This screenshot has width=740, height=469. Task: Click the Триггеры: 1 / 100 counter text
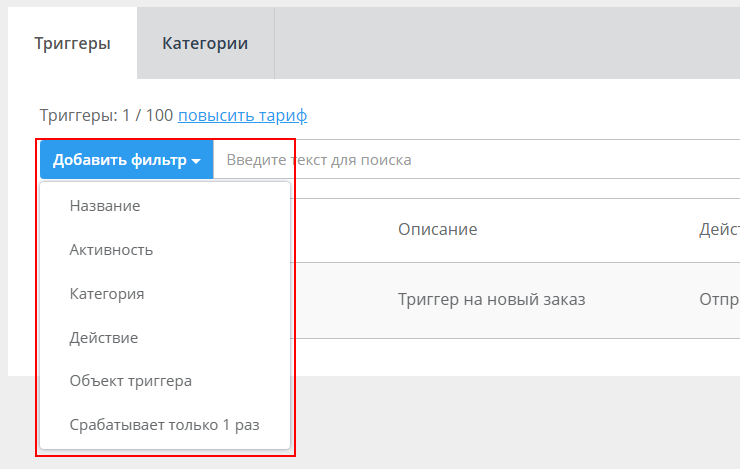[x=106, y=115]
